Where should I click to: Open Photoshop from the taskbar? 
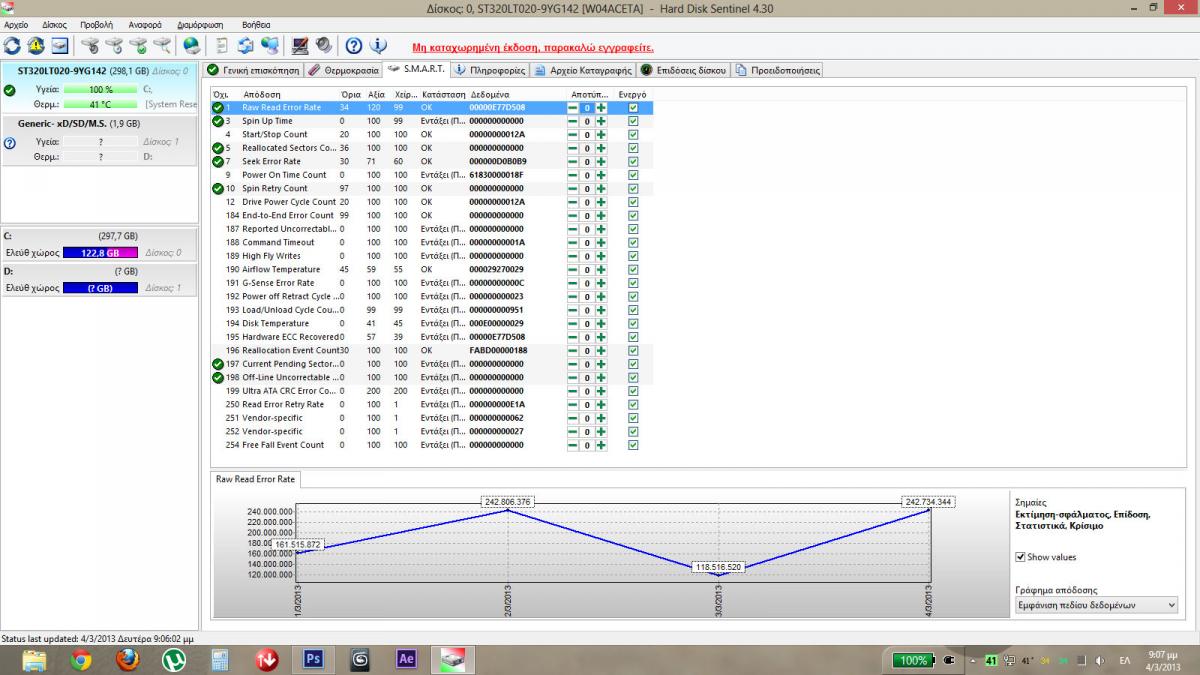[x=311, y=660]
